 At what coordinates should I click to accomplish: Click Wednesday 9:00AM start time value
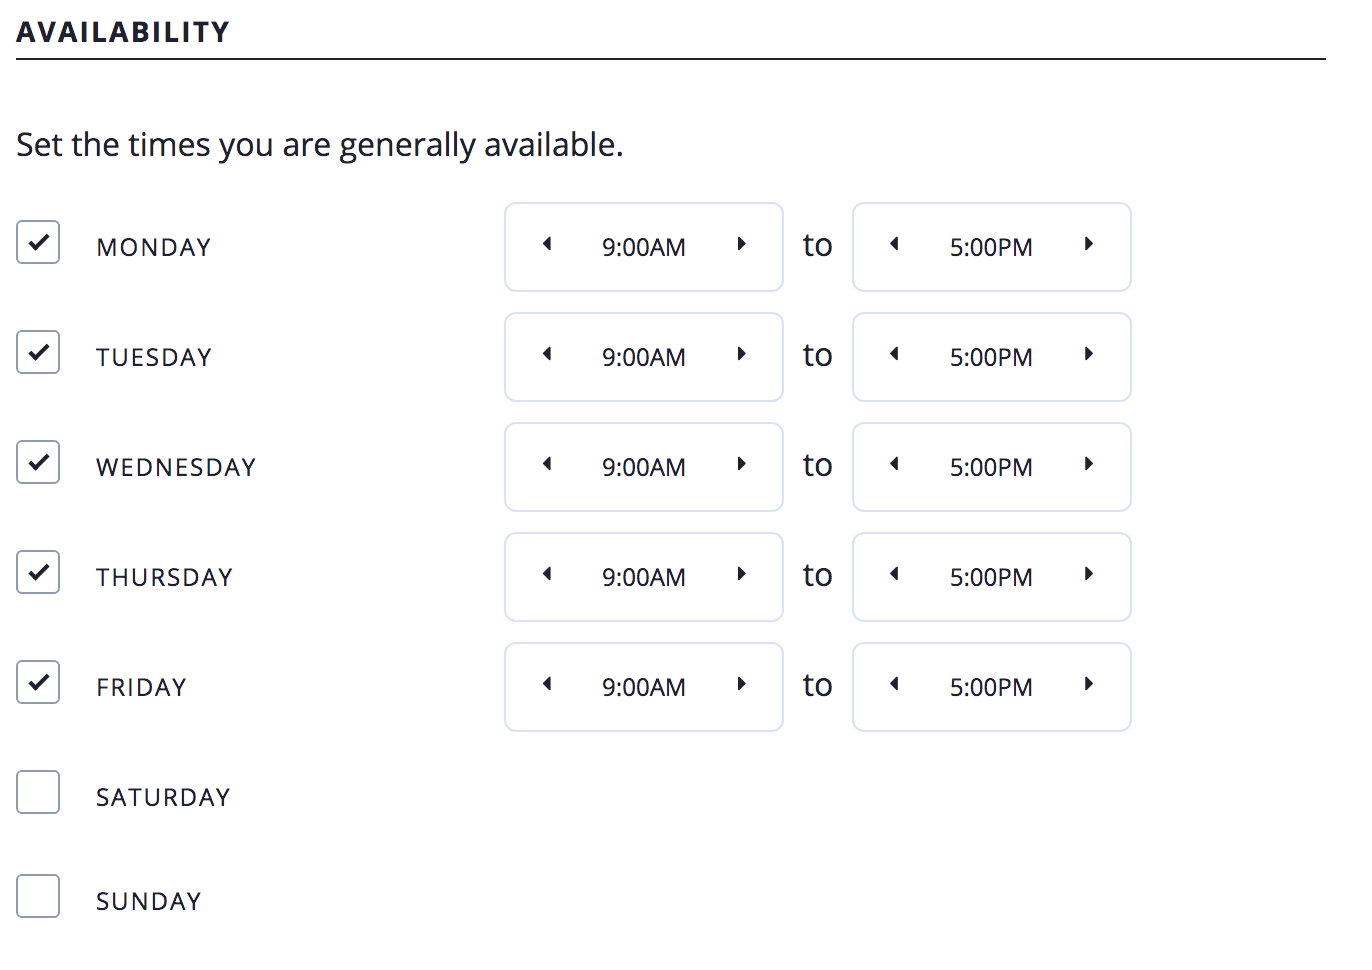tap(643, 467)
